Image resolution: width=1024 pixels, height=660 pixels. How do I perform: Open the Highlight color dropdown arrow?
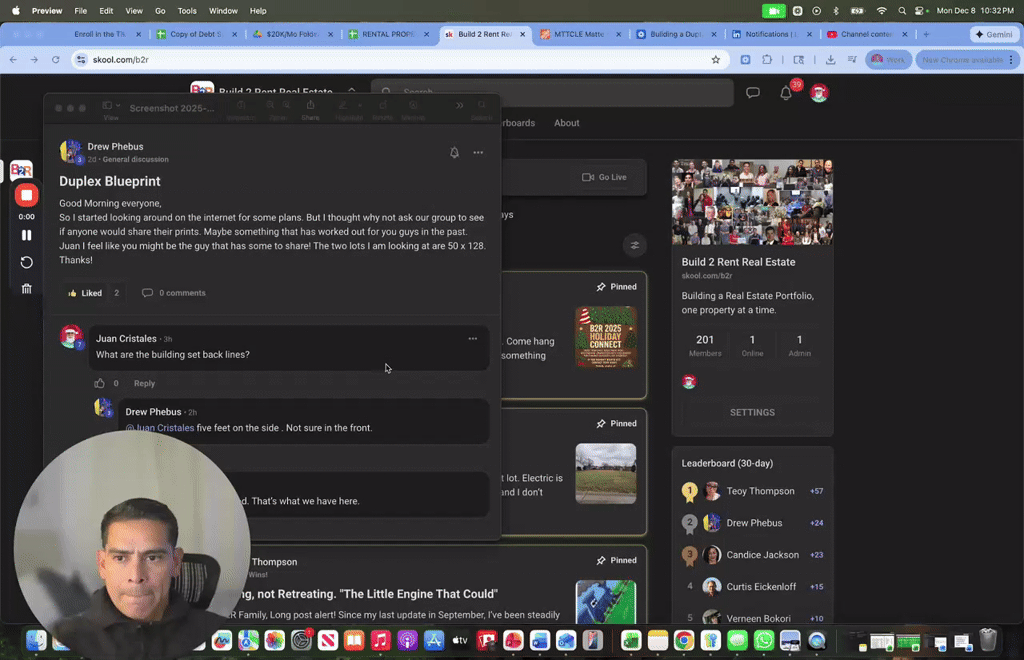tap(359, 105)
